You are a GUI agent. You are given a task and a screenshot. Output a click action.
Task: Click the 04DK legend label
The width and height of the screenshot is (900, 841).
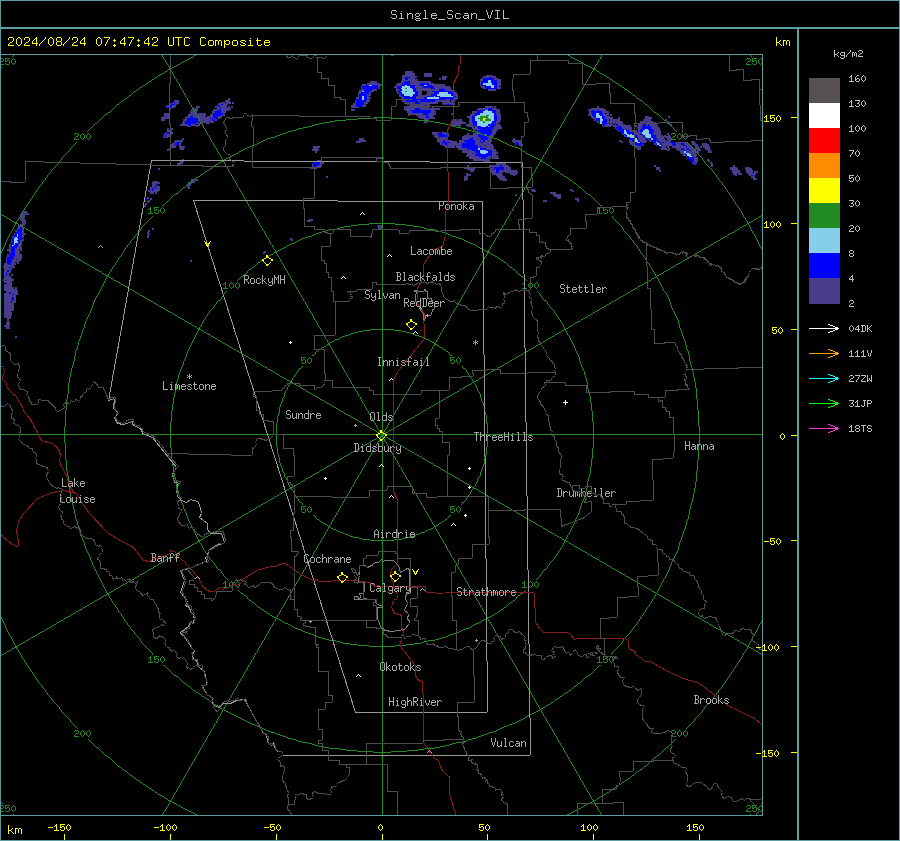tap(860, 328)
